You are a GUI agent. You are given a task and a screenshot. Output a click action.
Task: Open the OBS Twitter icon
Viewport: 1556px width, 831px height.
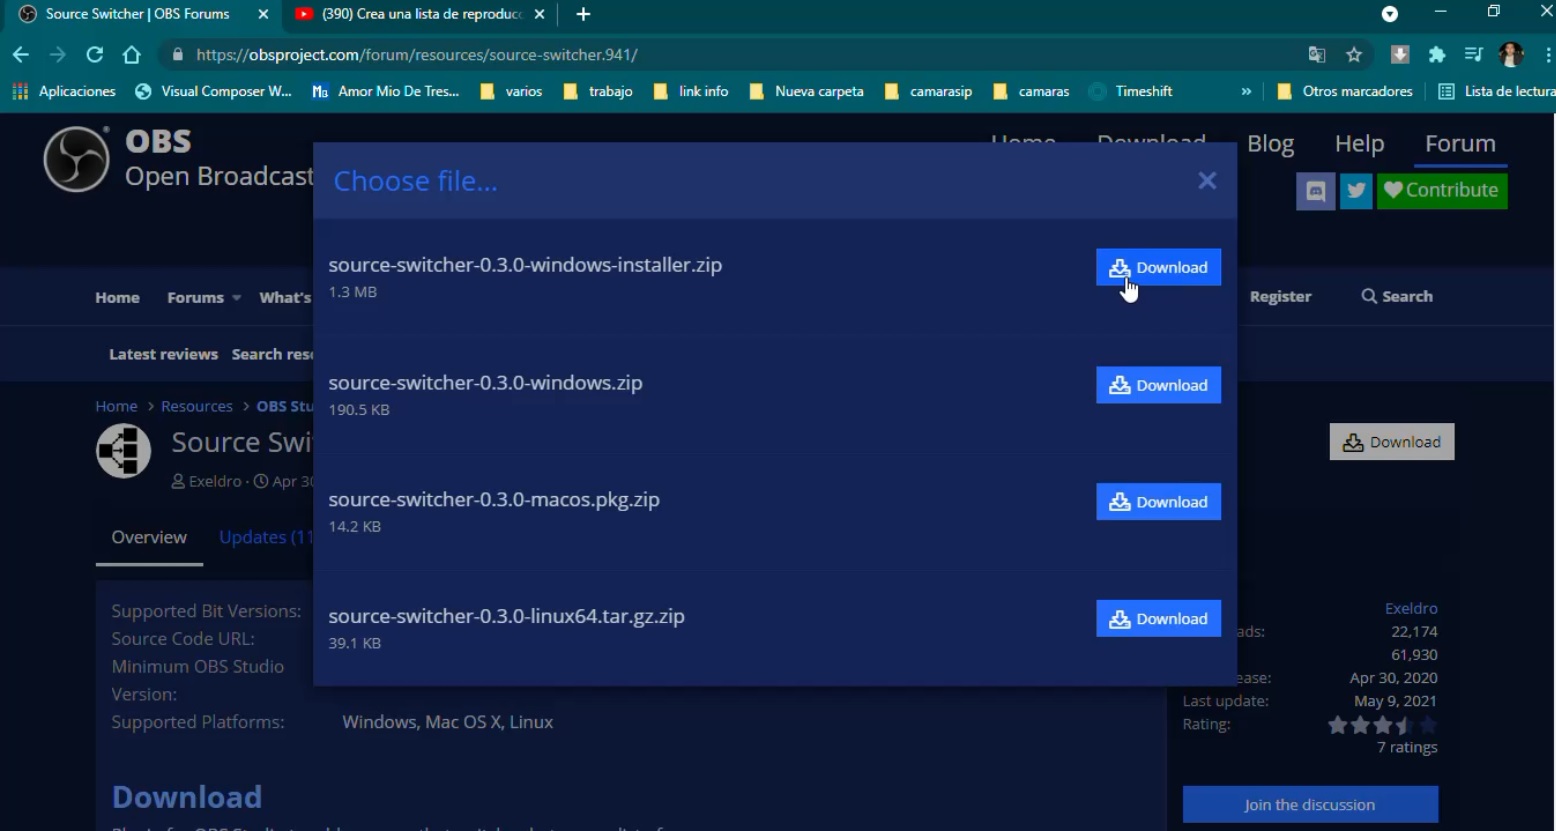[x=1356, y=191]
